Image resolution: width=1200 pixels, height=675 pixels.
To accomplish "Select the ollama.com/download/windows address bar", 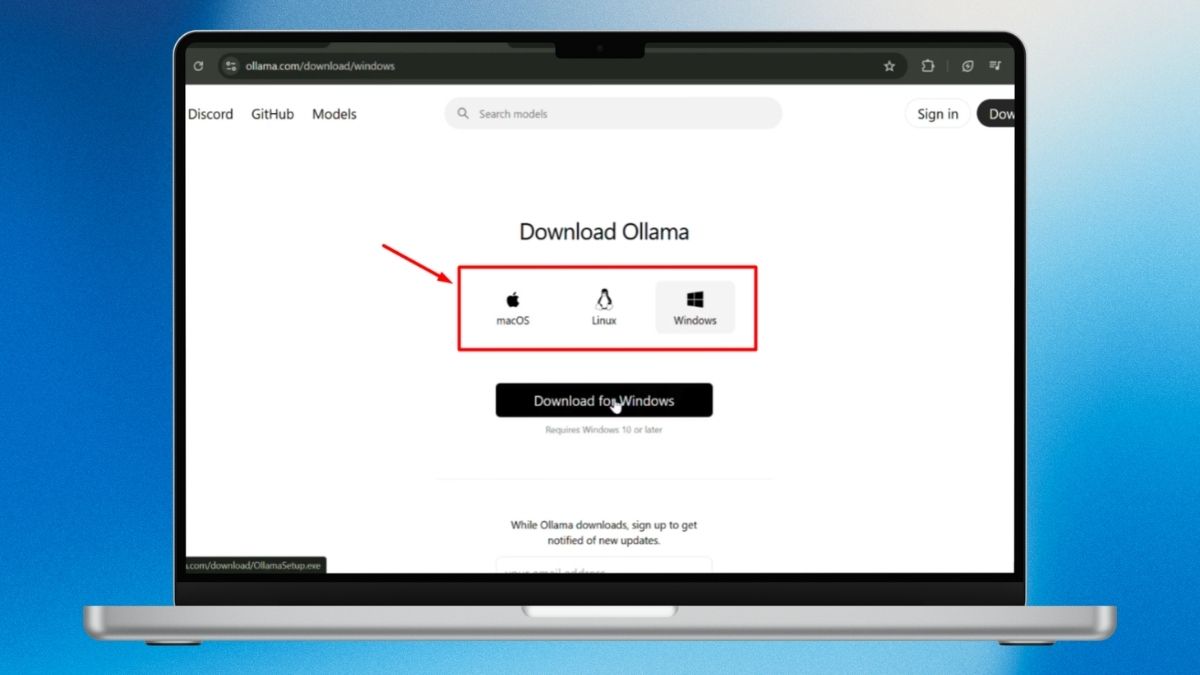I will click(x=562, y=66).
